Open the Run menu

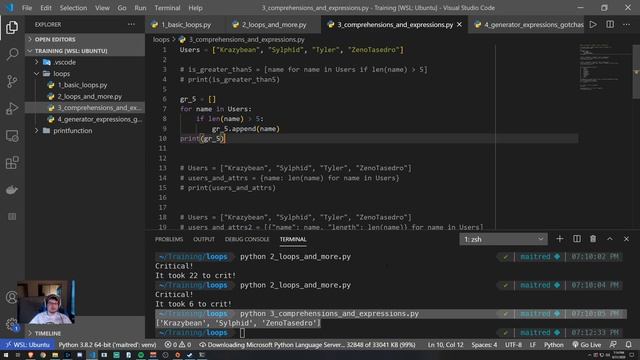[140, 8]
